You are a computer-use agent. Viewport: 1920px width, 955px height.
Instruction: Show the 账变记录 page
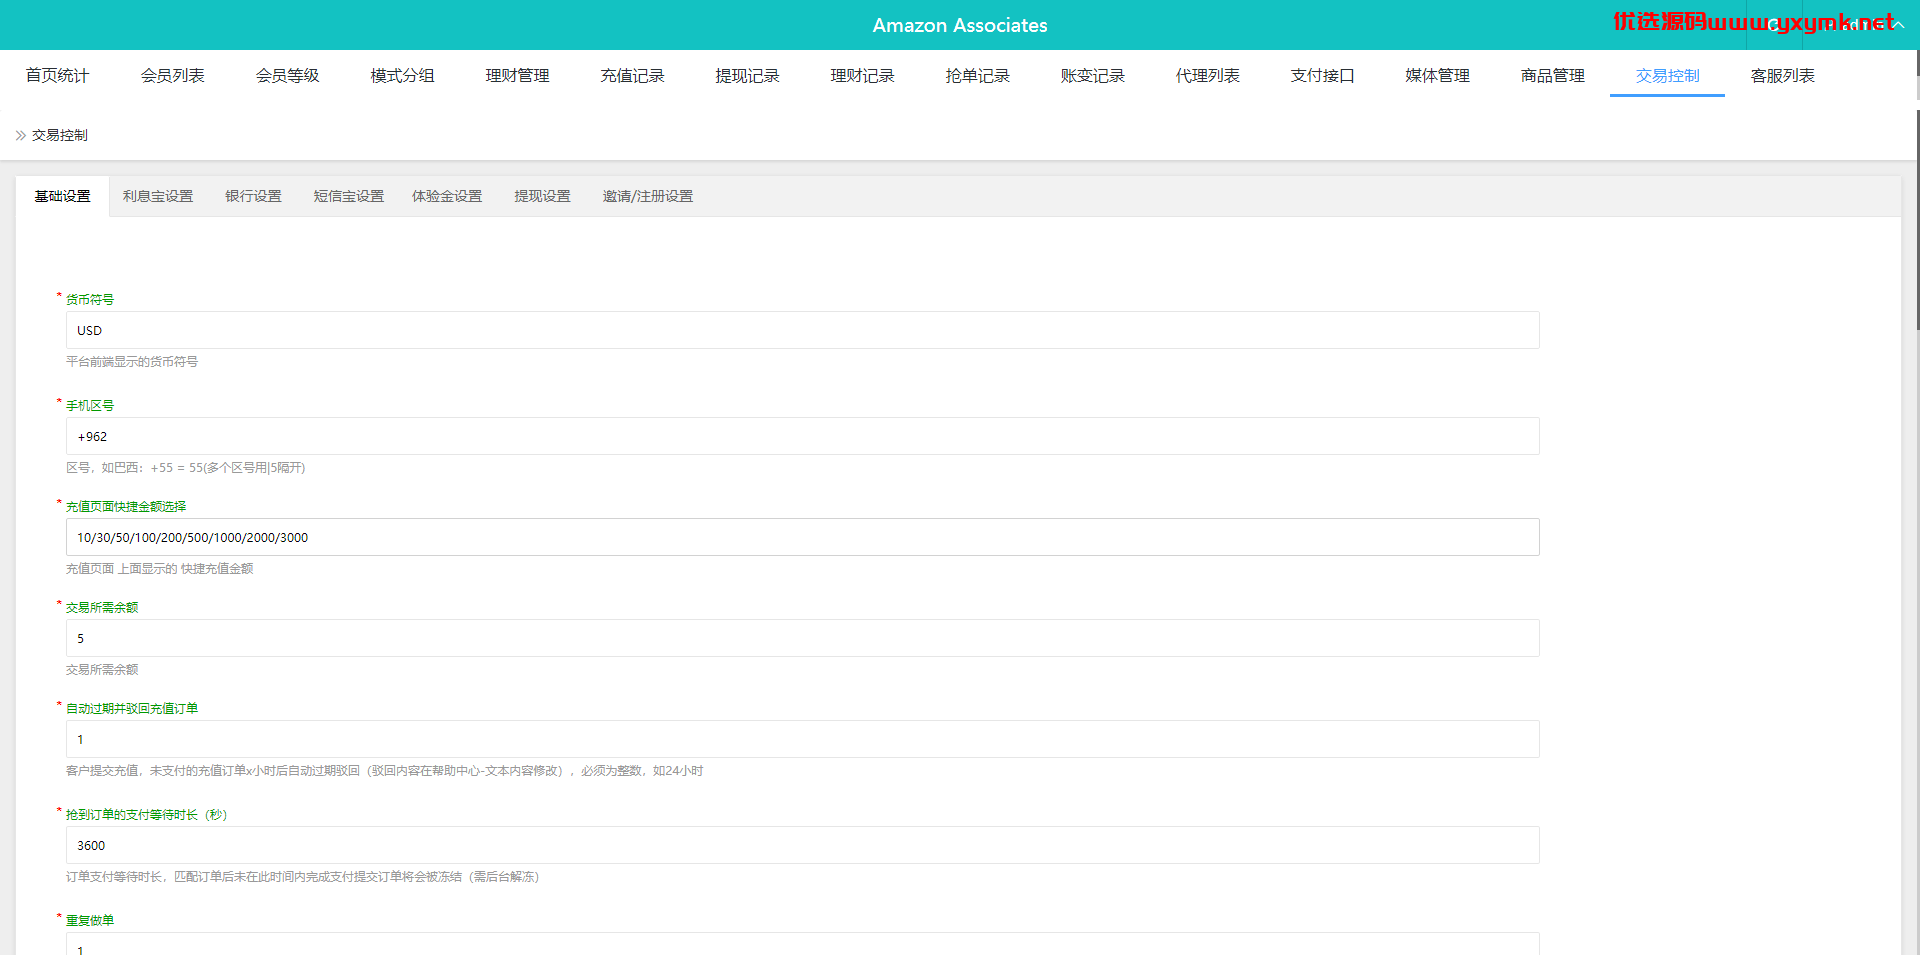(1092, 76)
